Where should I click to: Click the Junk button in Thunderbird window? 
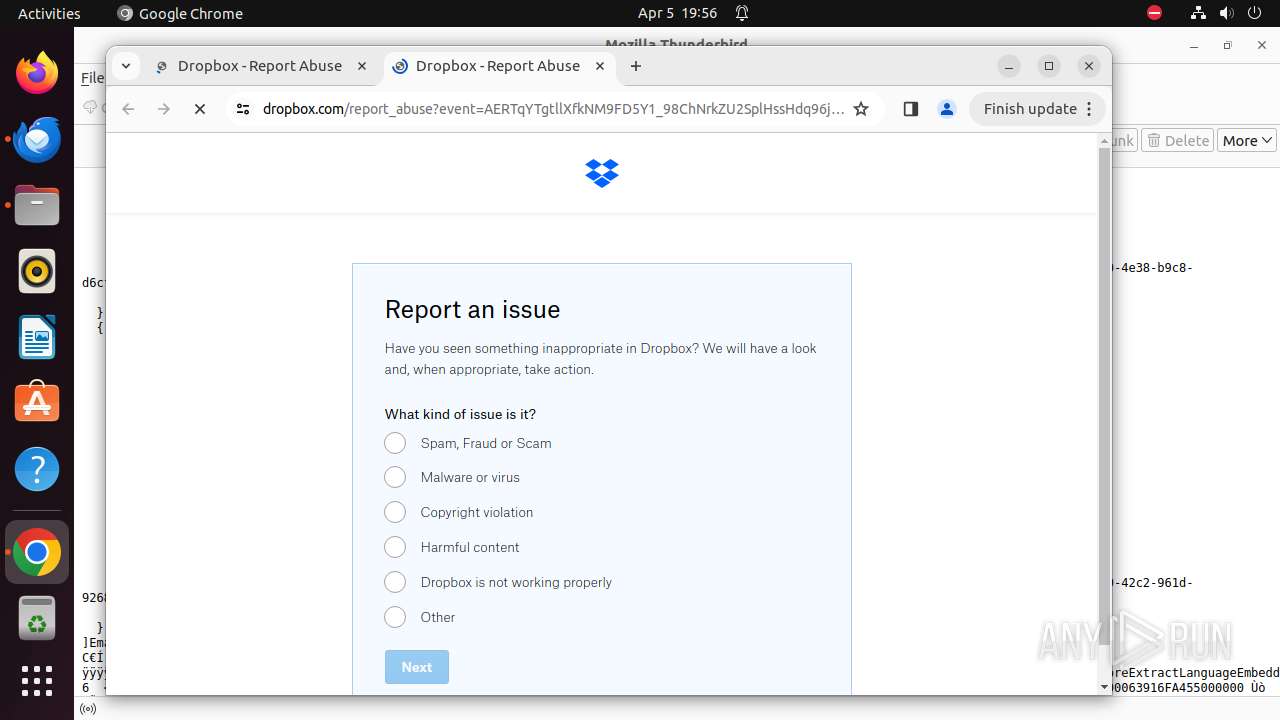1123,141
